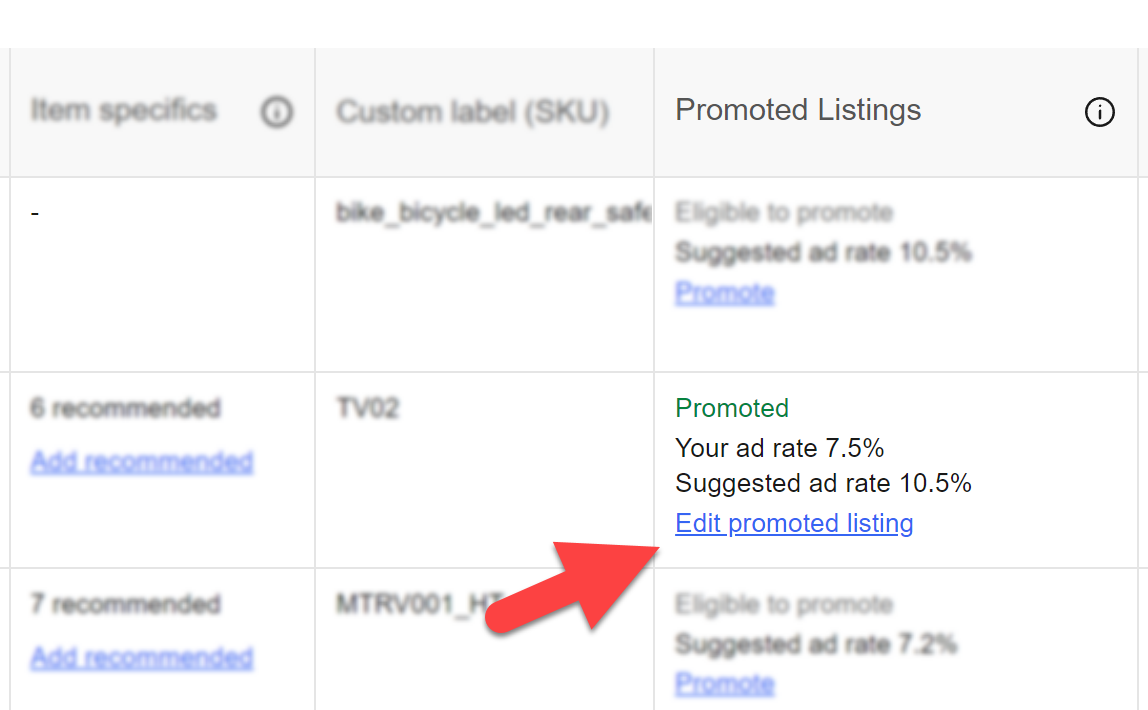Click the green Promoted status text

click(732, 408)
